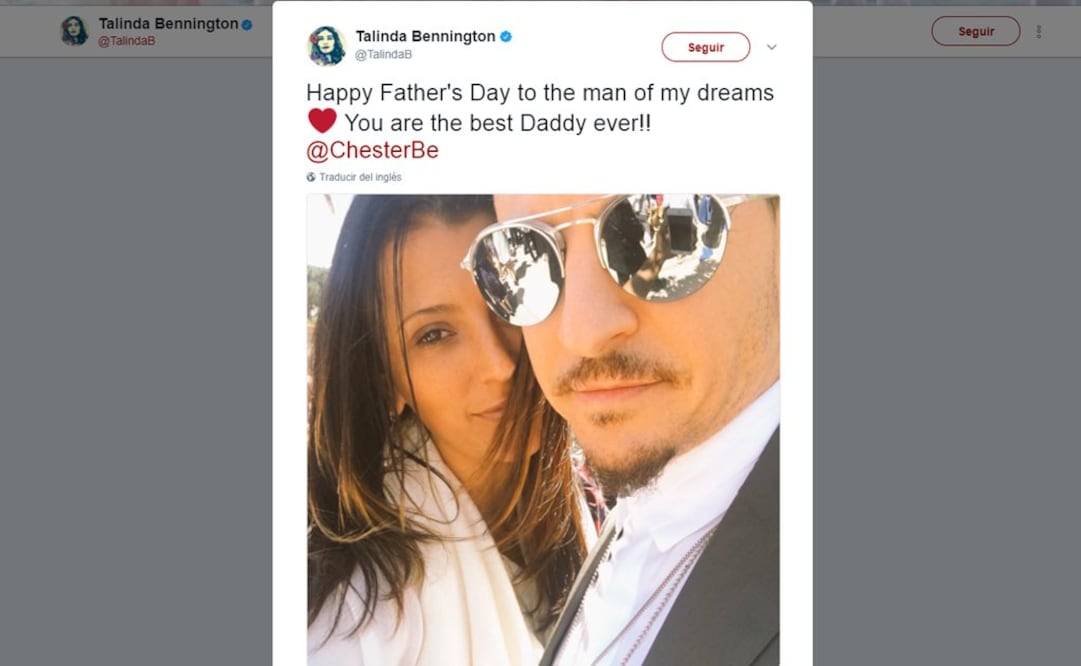Click the profile header's small avatar picture
Viewport: 1081px width, 666px height.
pyautogui.click(x=74, y=31)
